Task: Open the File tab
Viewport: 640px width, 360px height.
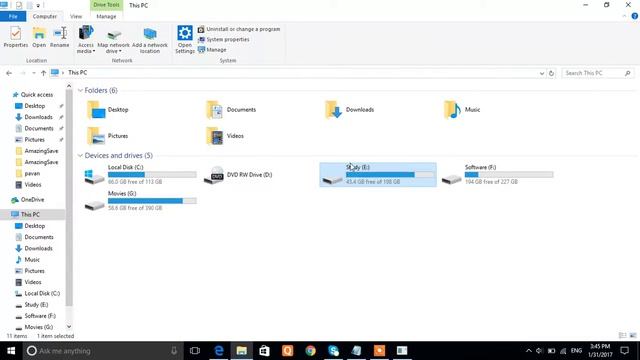Action: 13,16
